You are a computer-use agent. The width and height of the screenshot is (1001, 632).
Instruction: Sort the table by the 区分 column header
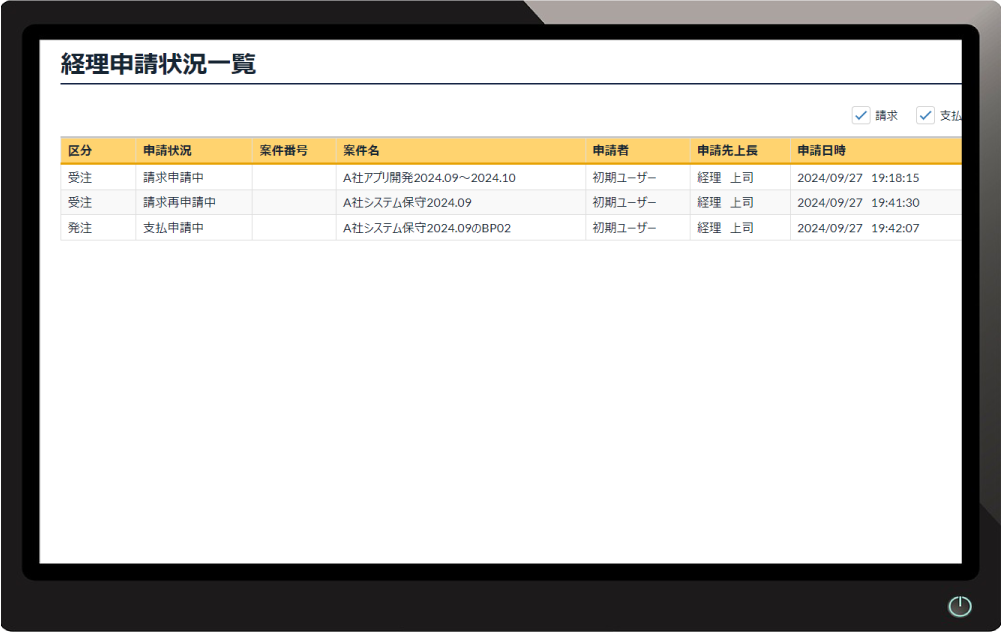click(80, 150)
